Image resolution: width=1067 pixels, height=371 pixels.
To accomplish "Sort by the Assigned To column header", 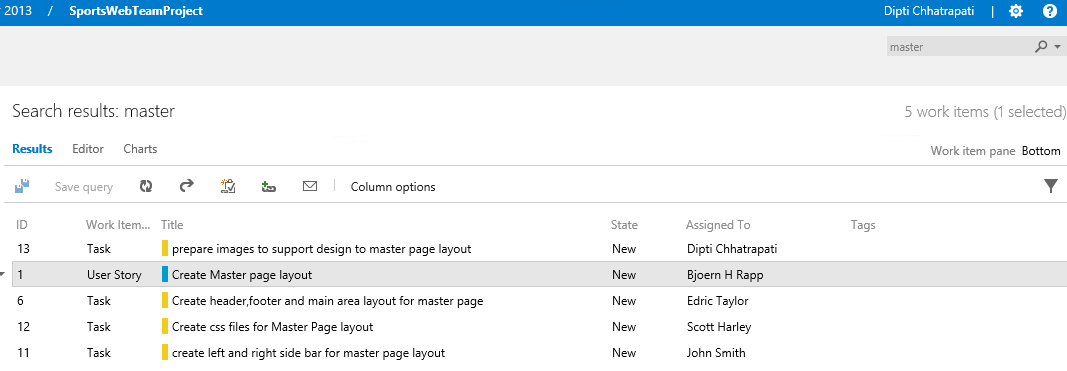I will (x=718, y=225).
